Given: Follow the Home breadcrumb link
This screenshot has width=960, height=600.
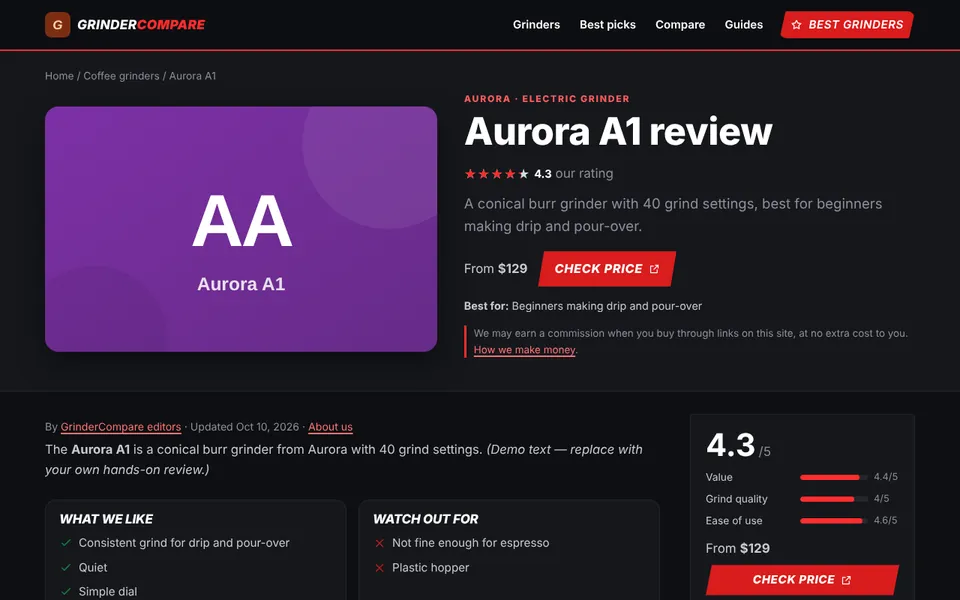Looking at the screenshot, I should click(x=59, y=76).
